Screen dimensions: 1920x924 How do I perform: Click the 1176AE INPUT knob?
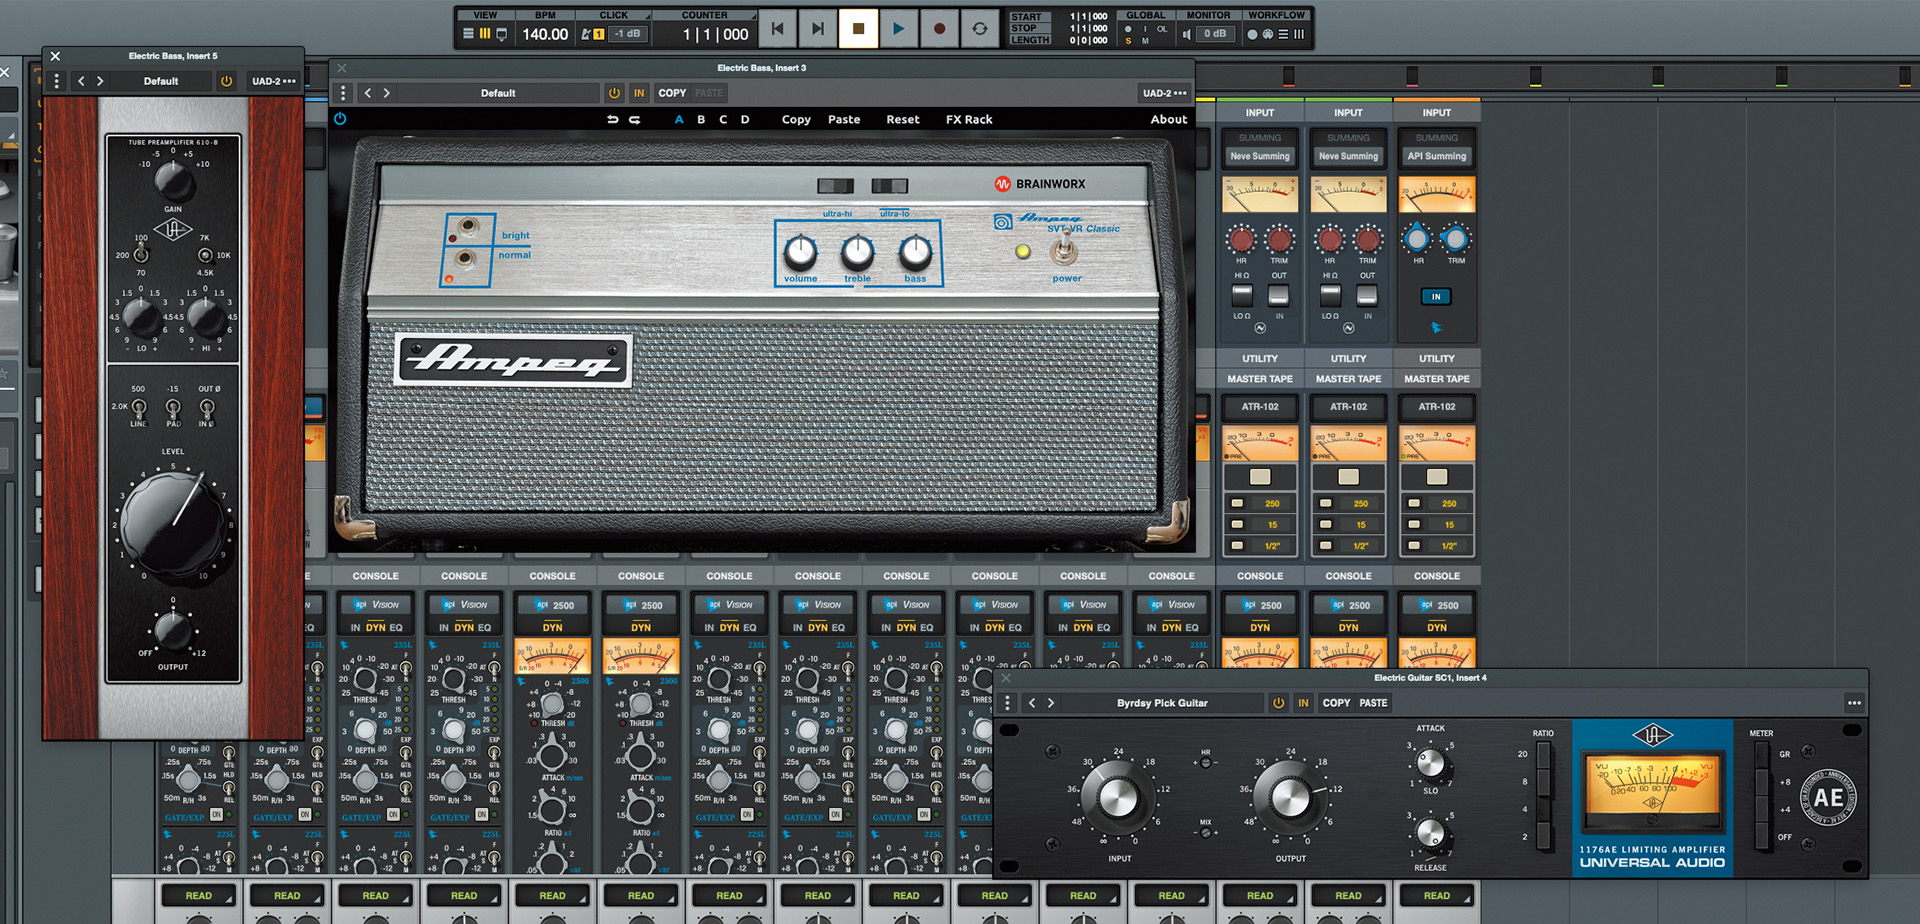pos(1118,797)
